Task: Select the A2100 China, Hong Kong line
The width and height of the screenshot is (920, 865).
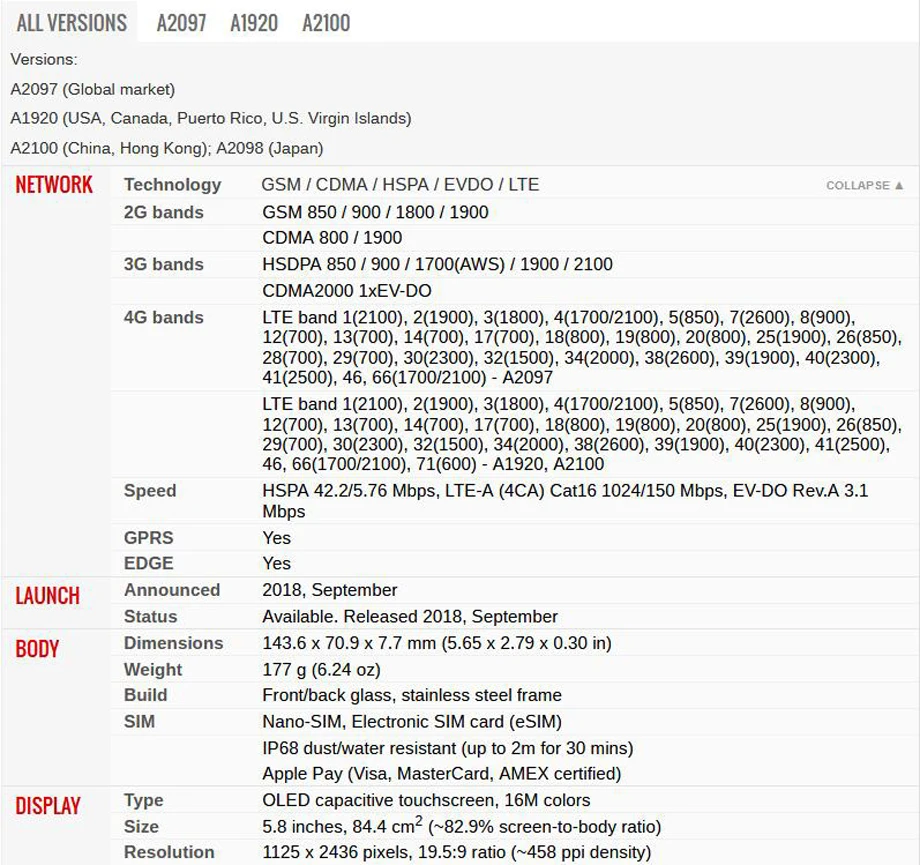Action: pyautogui.click(x=167, y=148)
